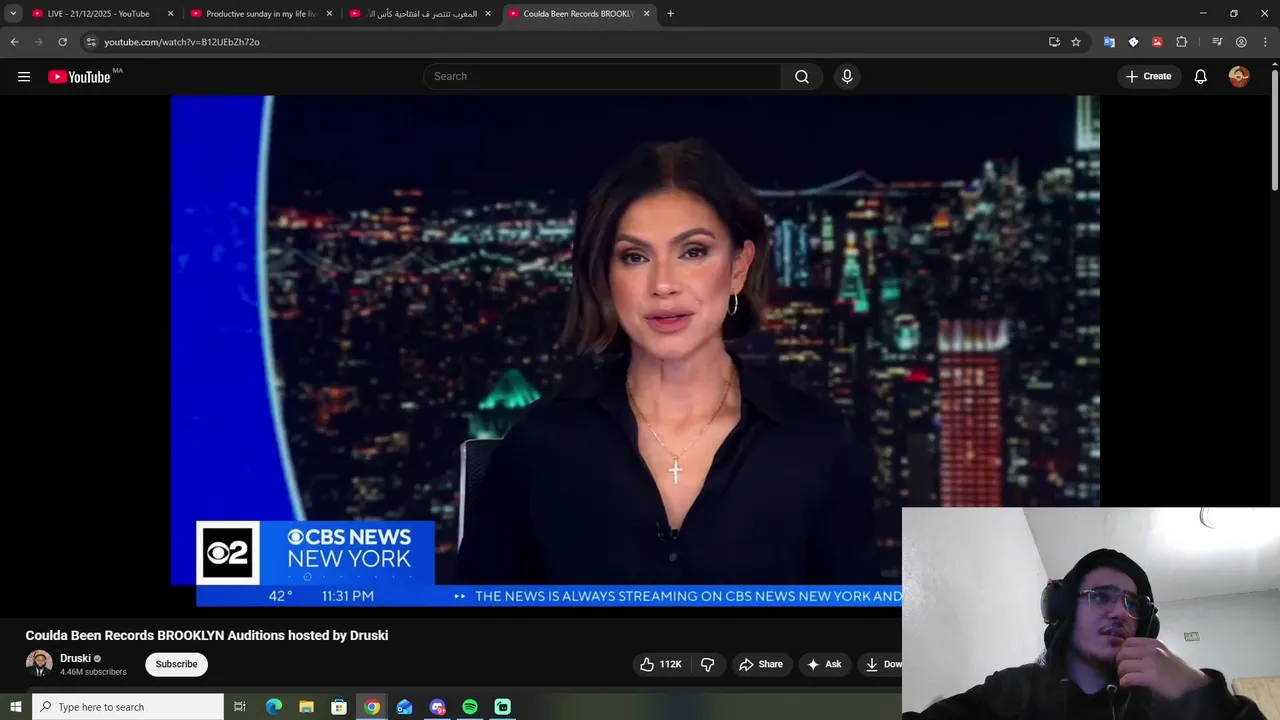1280x720 pixels.
Task: Open Task View on taskbar
Action: [240, 707]
